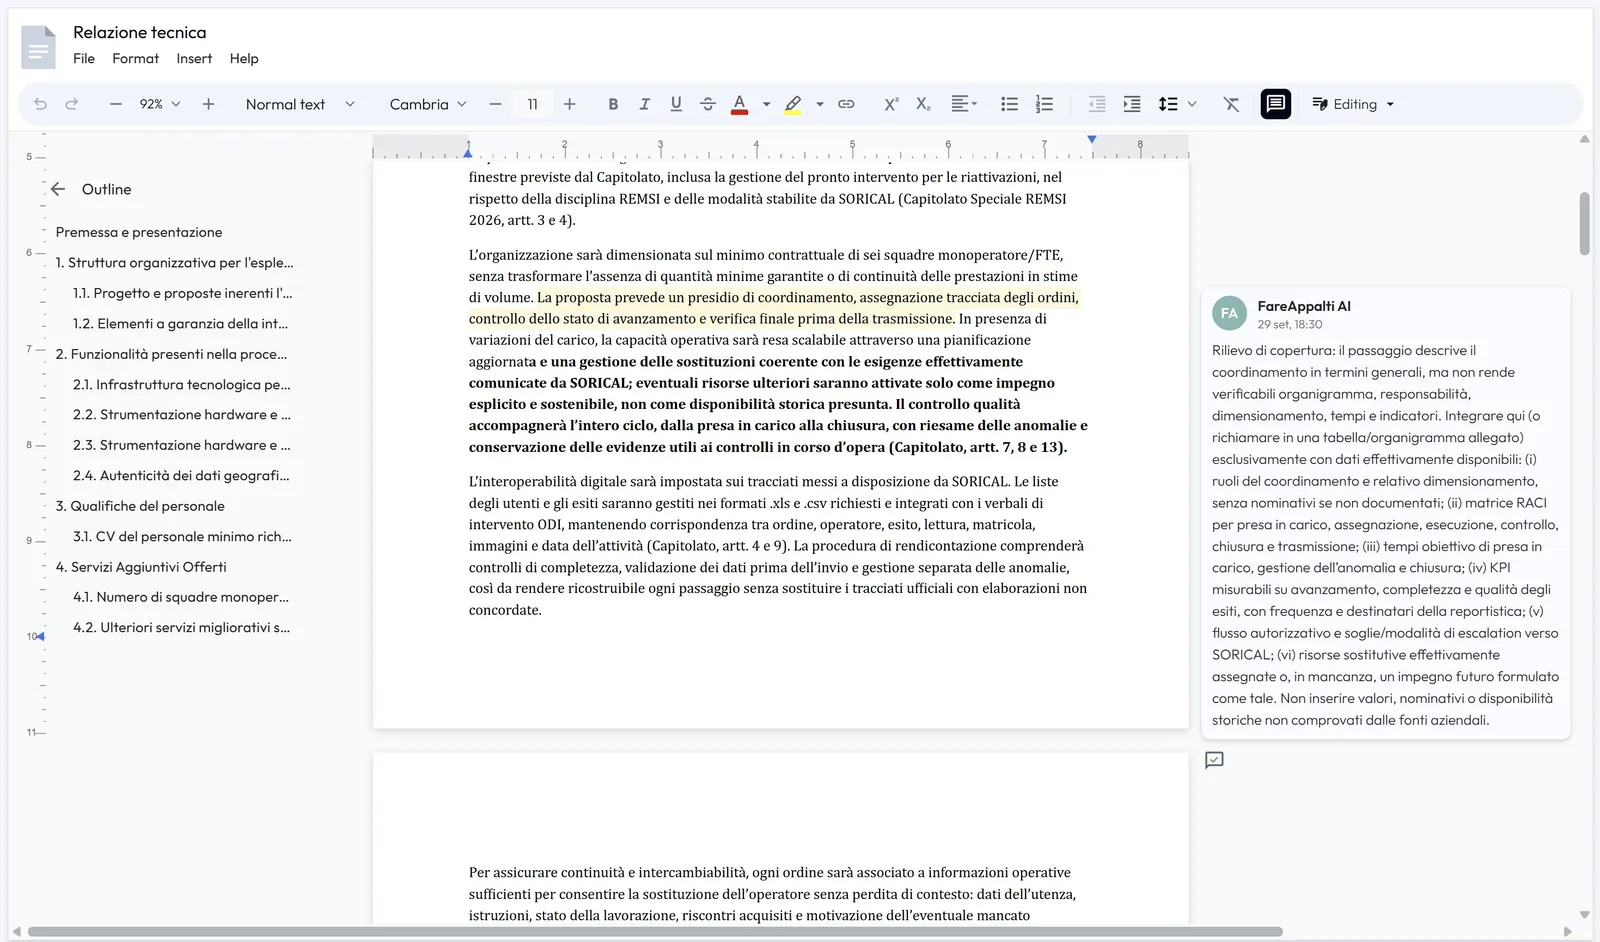Open the File menu
Image resolution: width=1600 pixels, height=942 pixels.
click(x=84, y=59)
